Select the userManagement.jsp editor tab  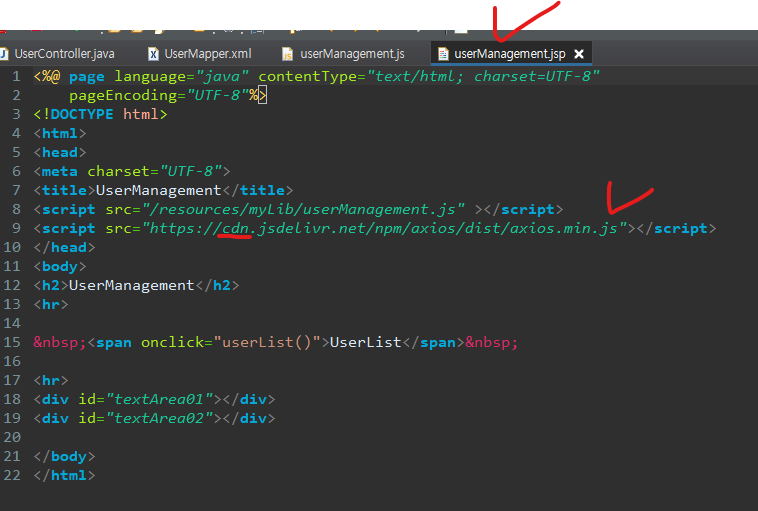[x=510, y=54]
